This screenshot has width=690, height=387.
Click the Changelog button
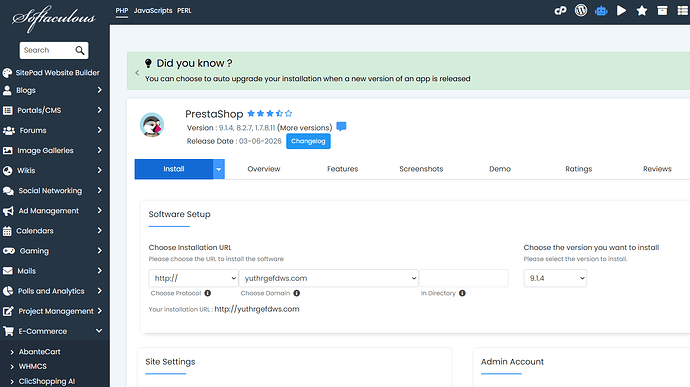[308, 141]
